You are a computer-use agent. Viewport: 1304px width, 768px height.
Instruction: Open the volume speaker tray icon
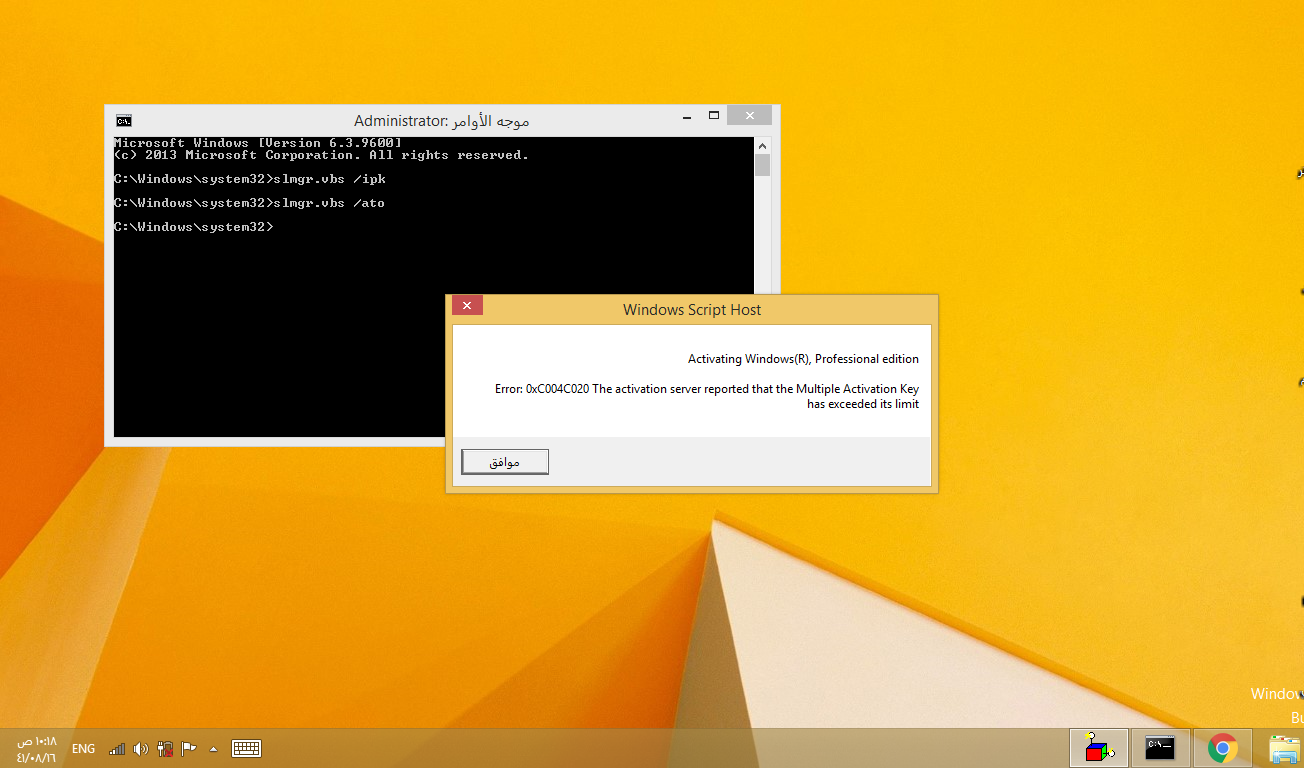pyautogui.click(x=141, y=748)
